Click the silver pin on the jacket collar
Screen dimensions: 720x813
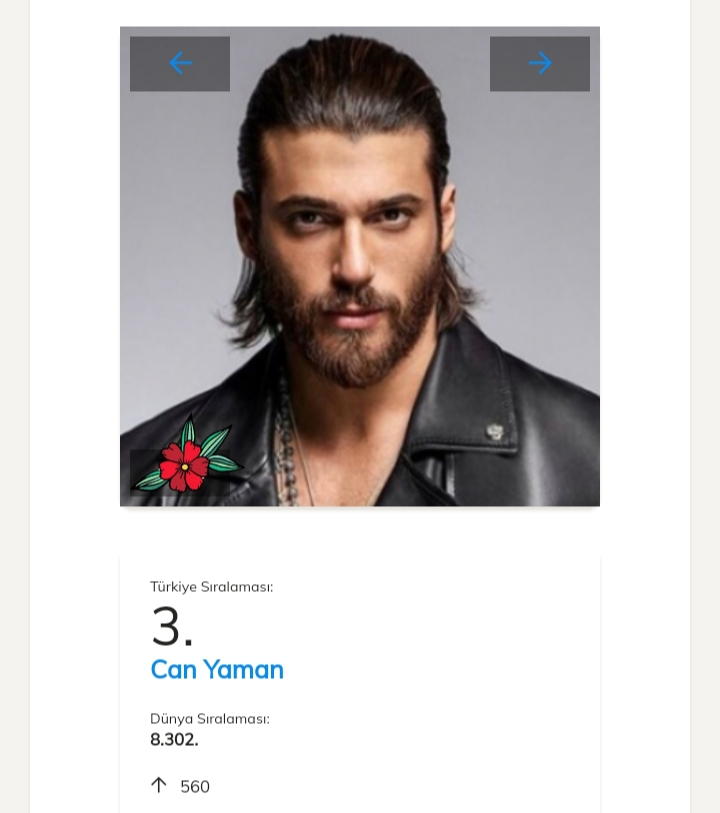[494, 431]
